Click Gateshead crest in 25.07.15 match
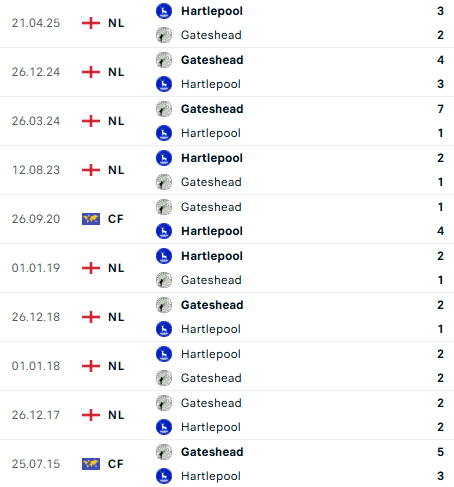 [x=164, y=452]
